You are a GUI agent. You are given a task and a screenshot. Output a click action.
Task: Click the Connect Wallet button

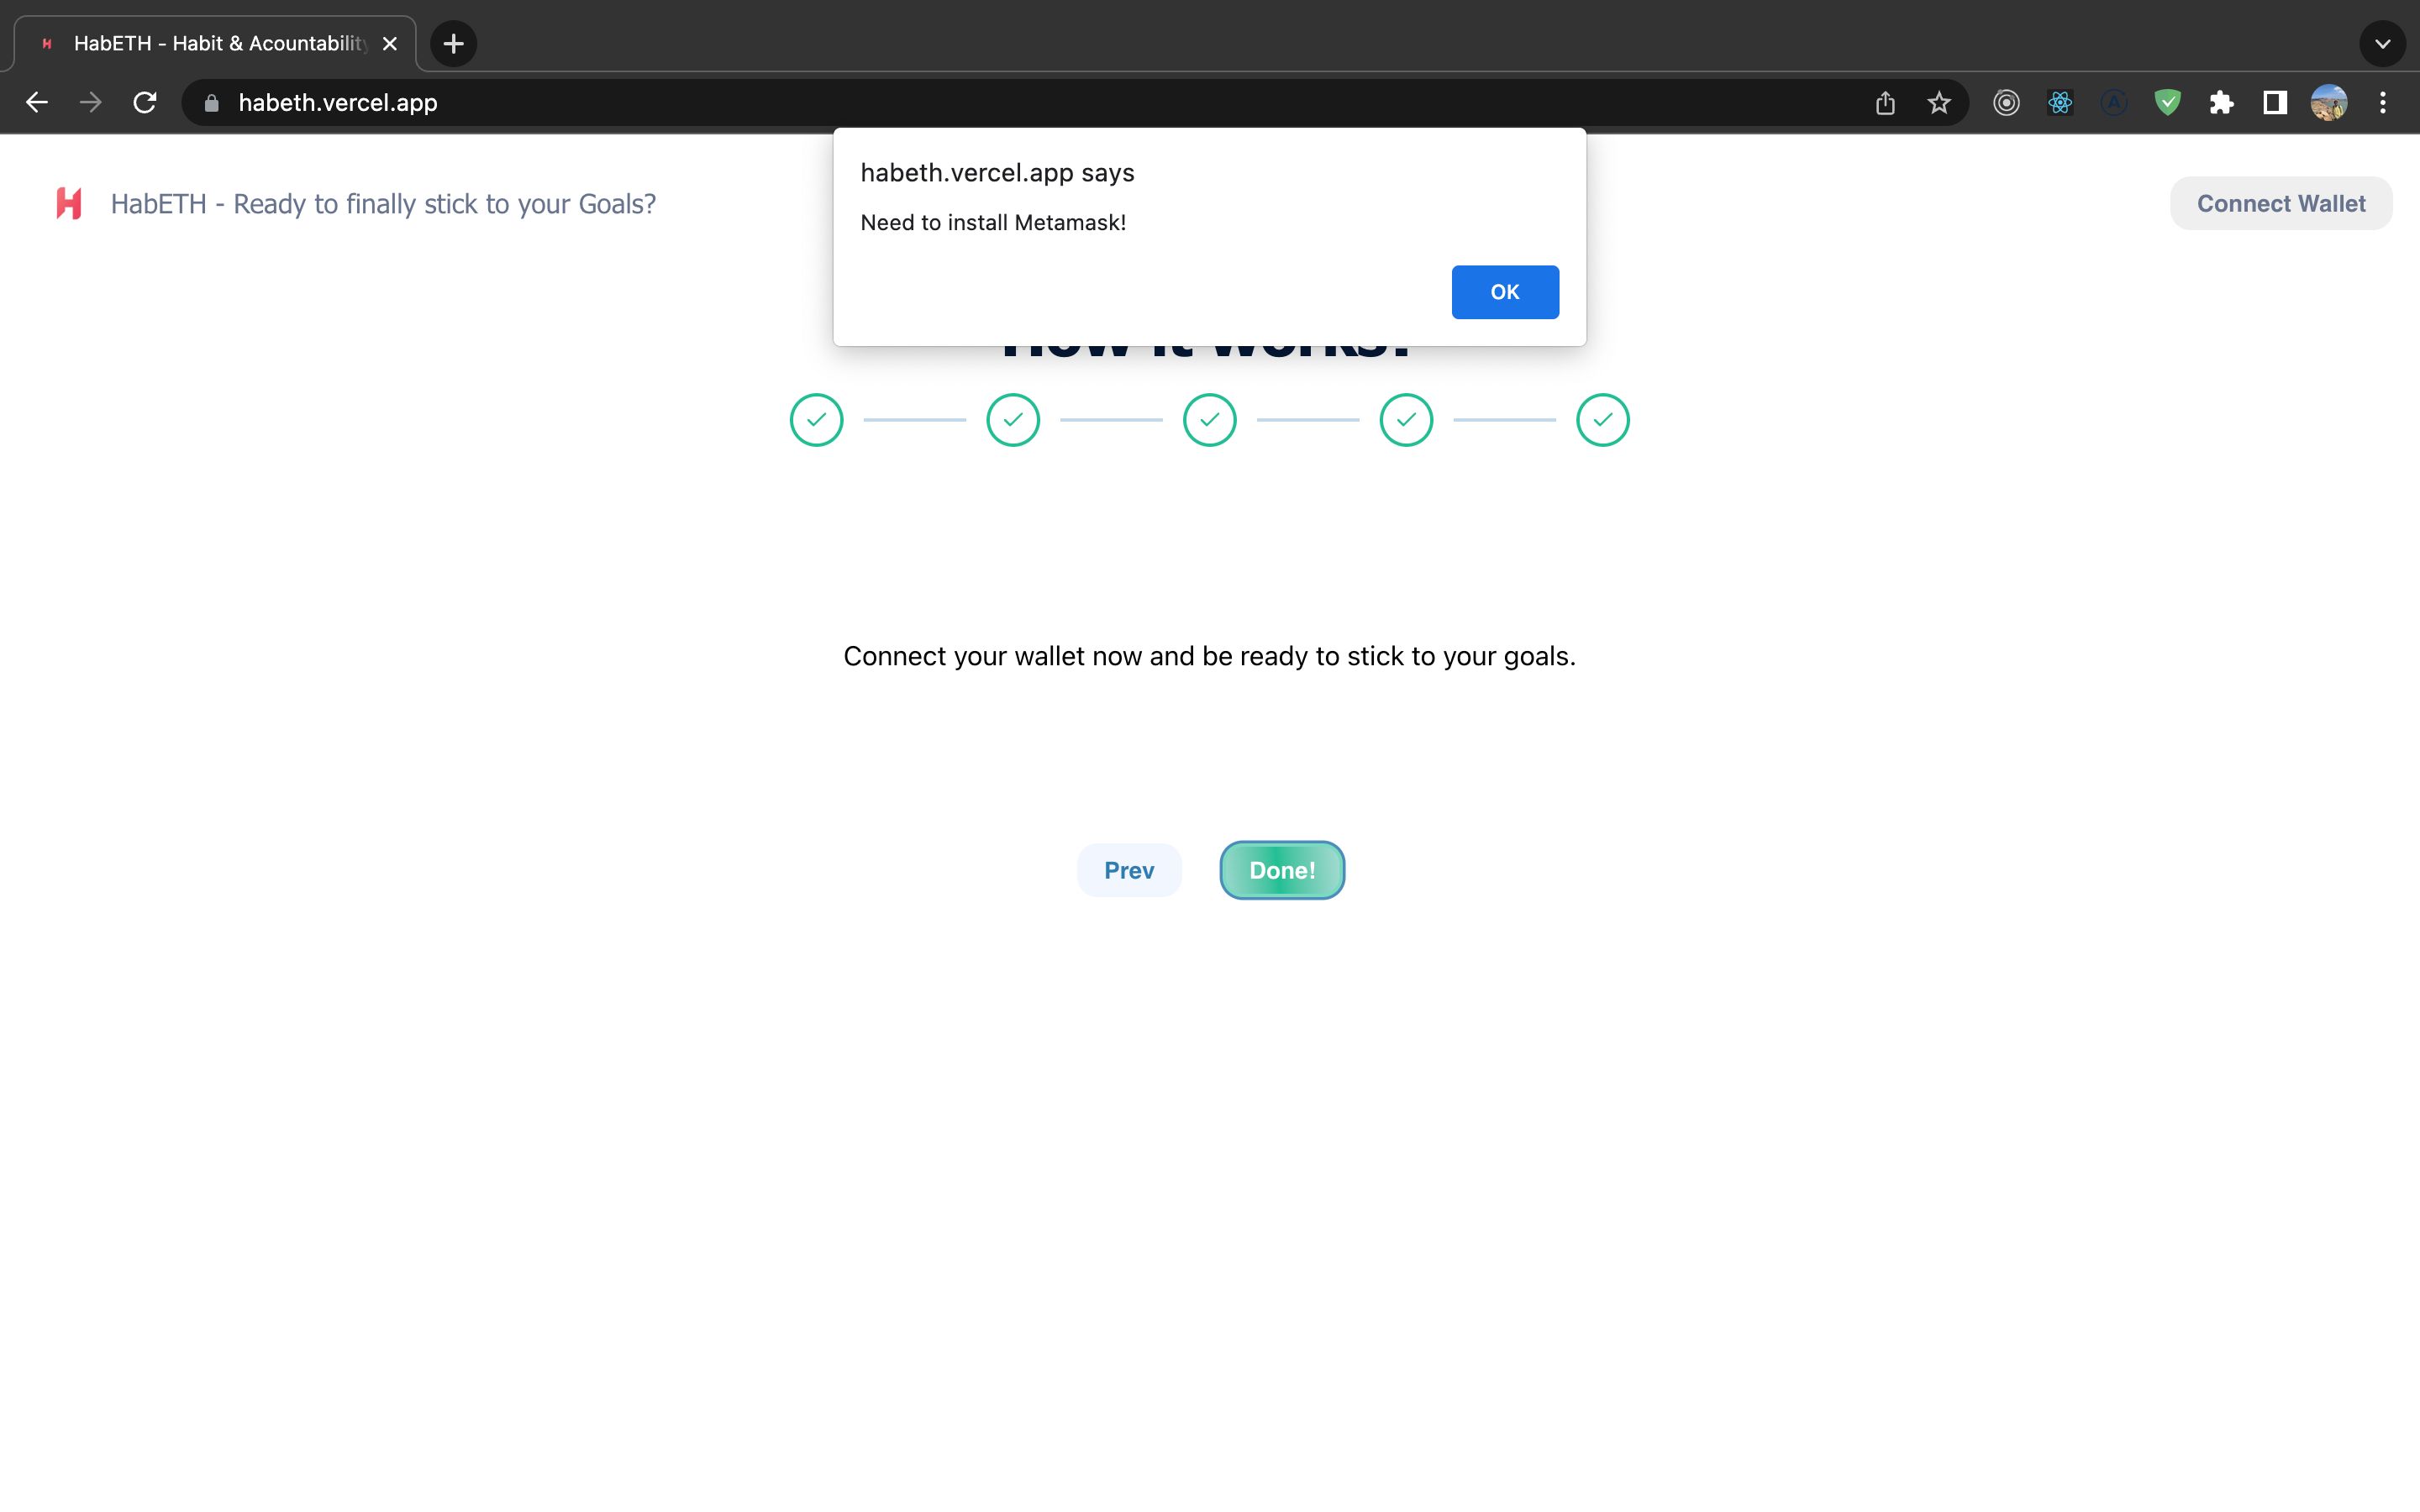pyautogui.click(x=2281, y=204)
